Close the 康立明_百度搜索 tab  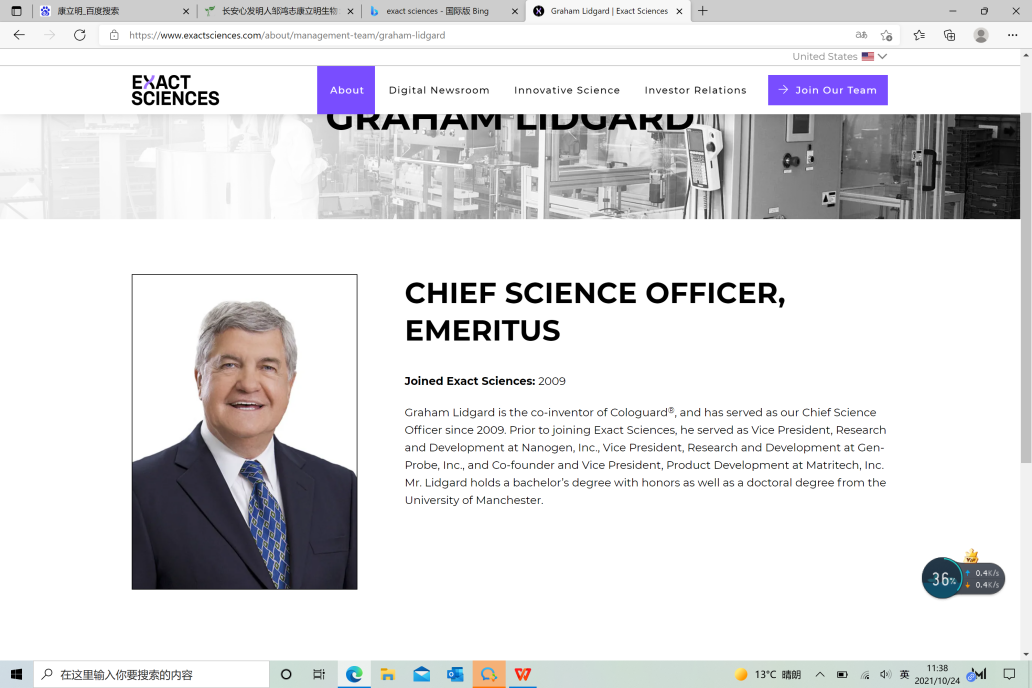click(x=186, y=11)
